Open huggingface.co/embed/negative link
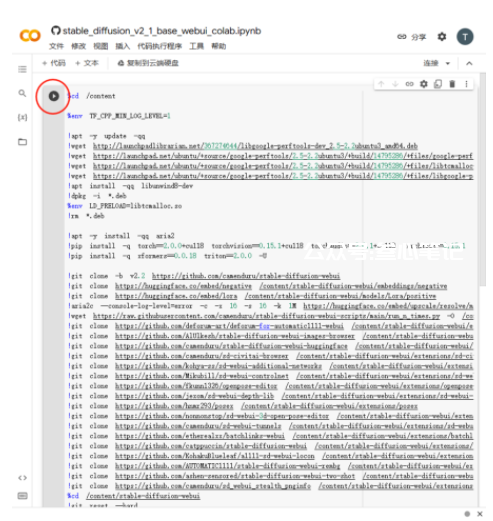 tap(183, 286)
